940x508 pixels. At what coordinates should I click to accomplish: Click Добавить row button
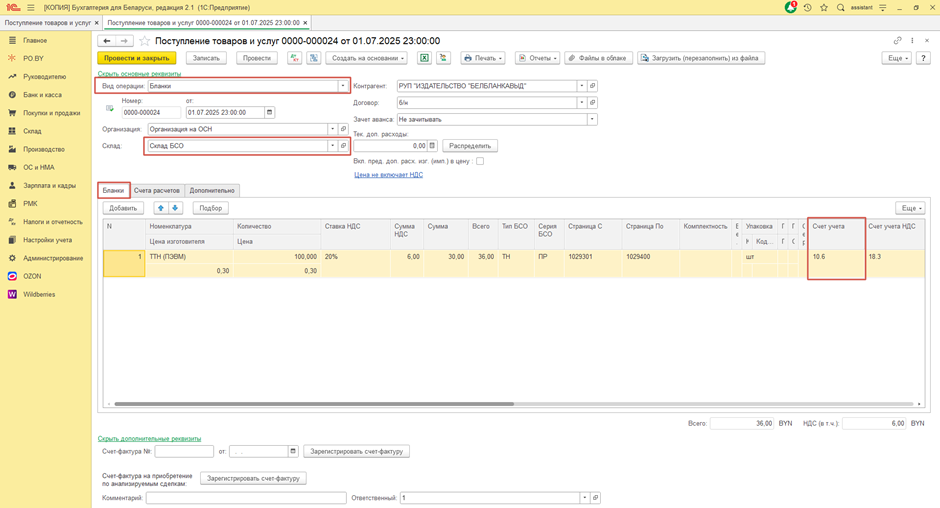point(123,208)
